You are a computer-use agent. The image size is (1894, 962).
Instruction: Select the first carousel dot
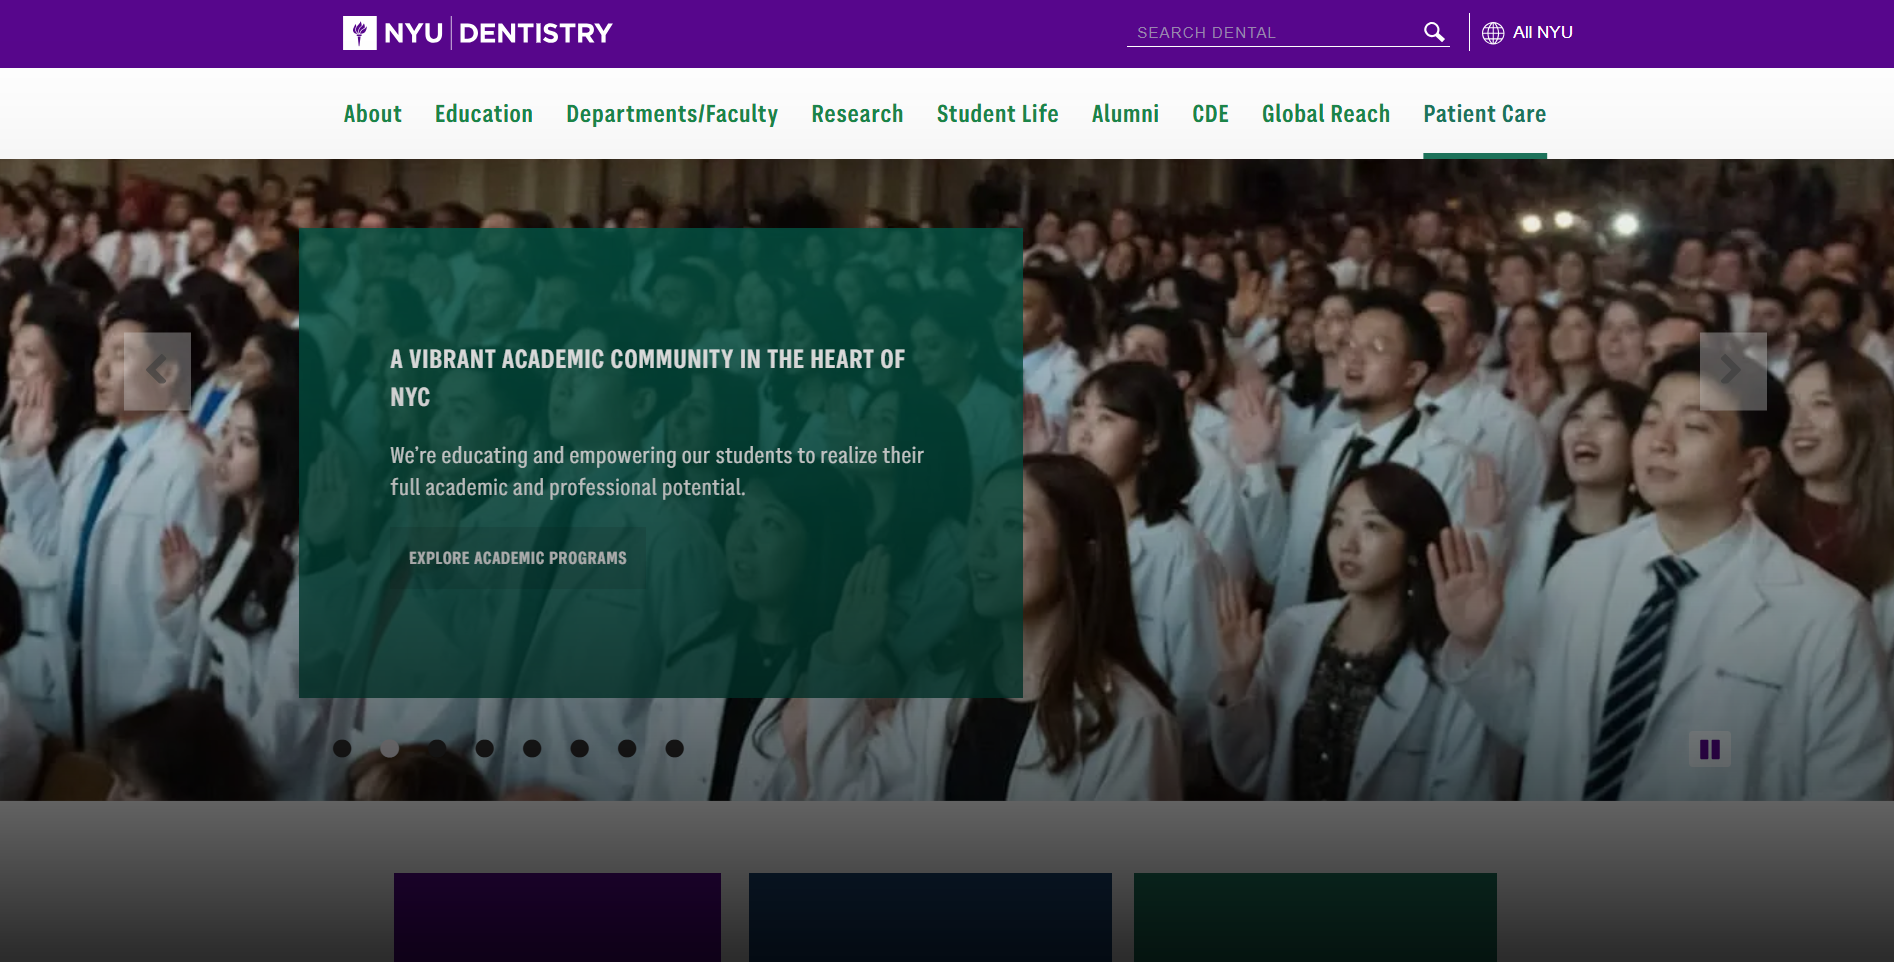click(x=342, y=748)
